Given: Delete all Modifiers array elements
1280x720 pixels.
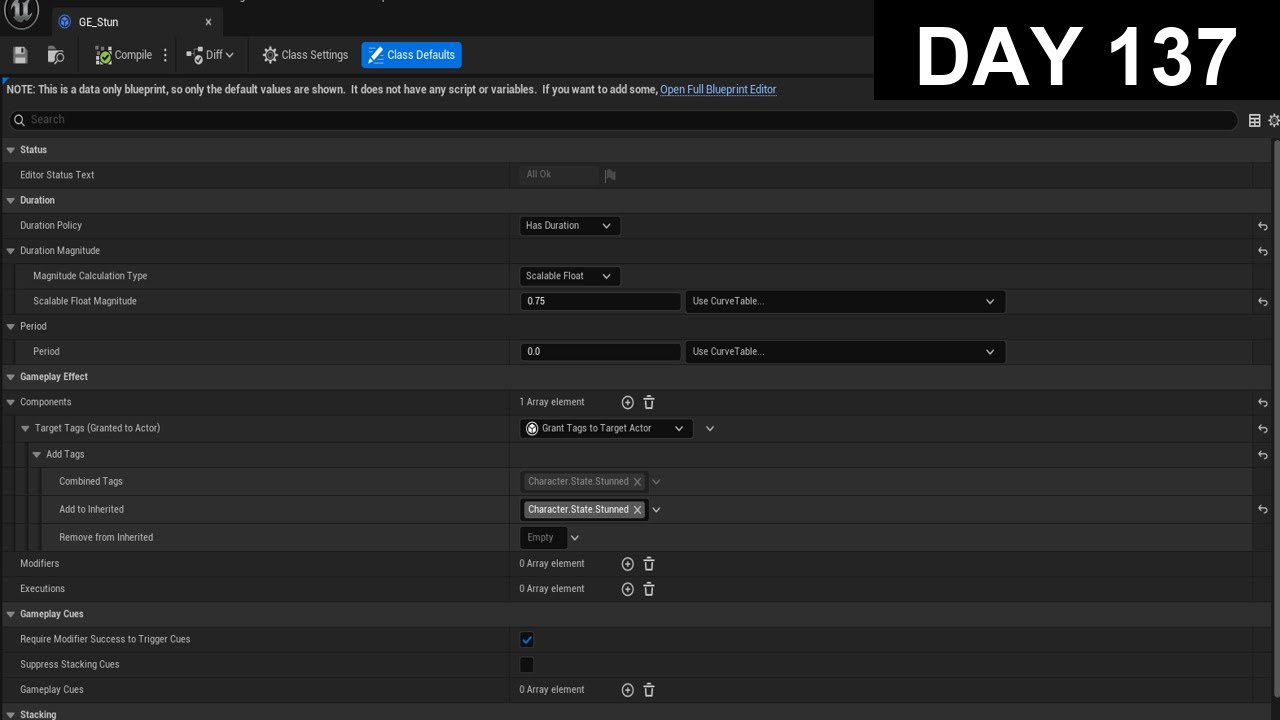Looking at the screenshot, I should [649, 564].
